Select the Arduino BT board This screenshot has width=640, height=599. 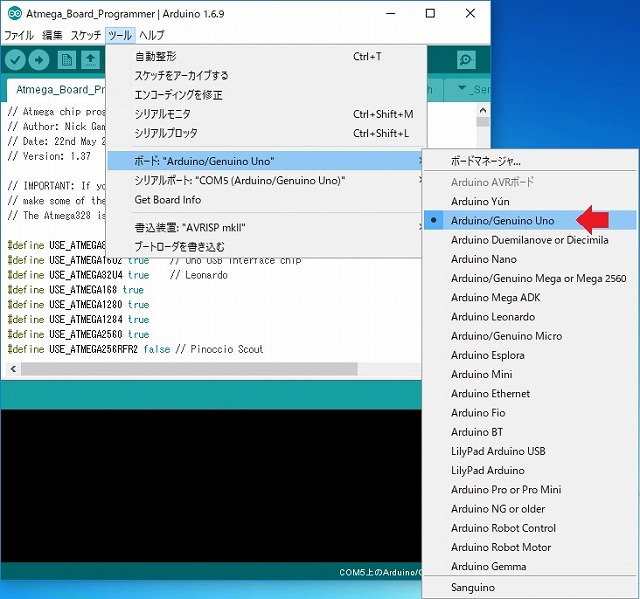click(x=530, y=432)
